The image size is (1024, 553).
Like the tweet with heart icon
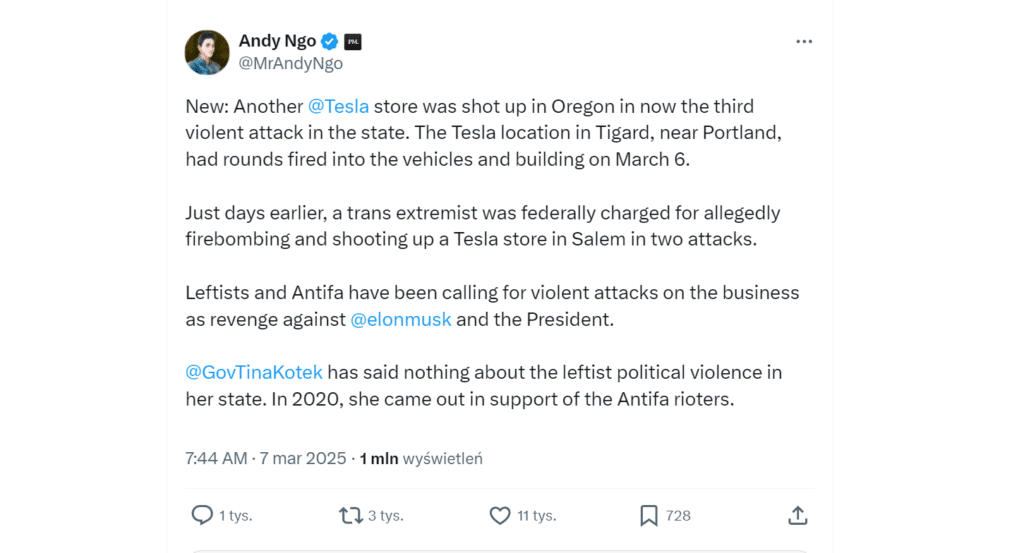(x=500, y=515)
